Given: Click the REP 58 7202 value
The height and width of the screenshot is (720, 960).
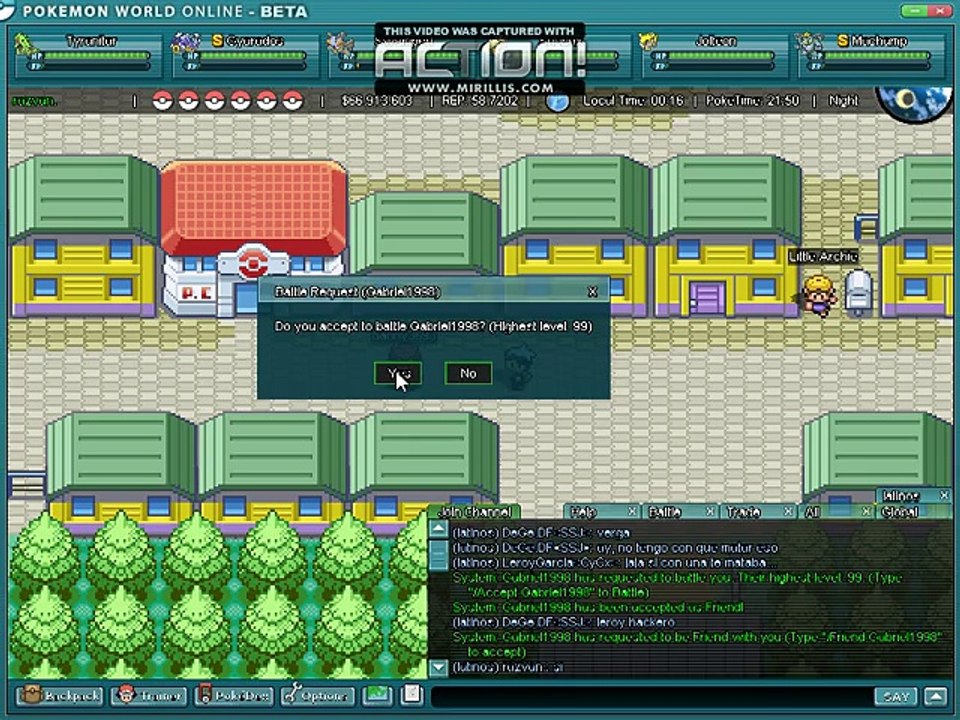Looking at the screenshot, I should tap(480, 100).
